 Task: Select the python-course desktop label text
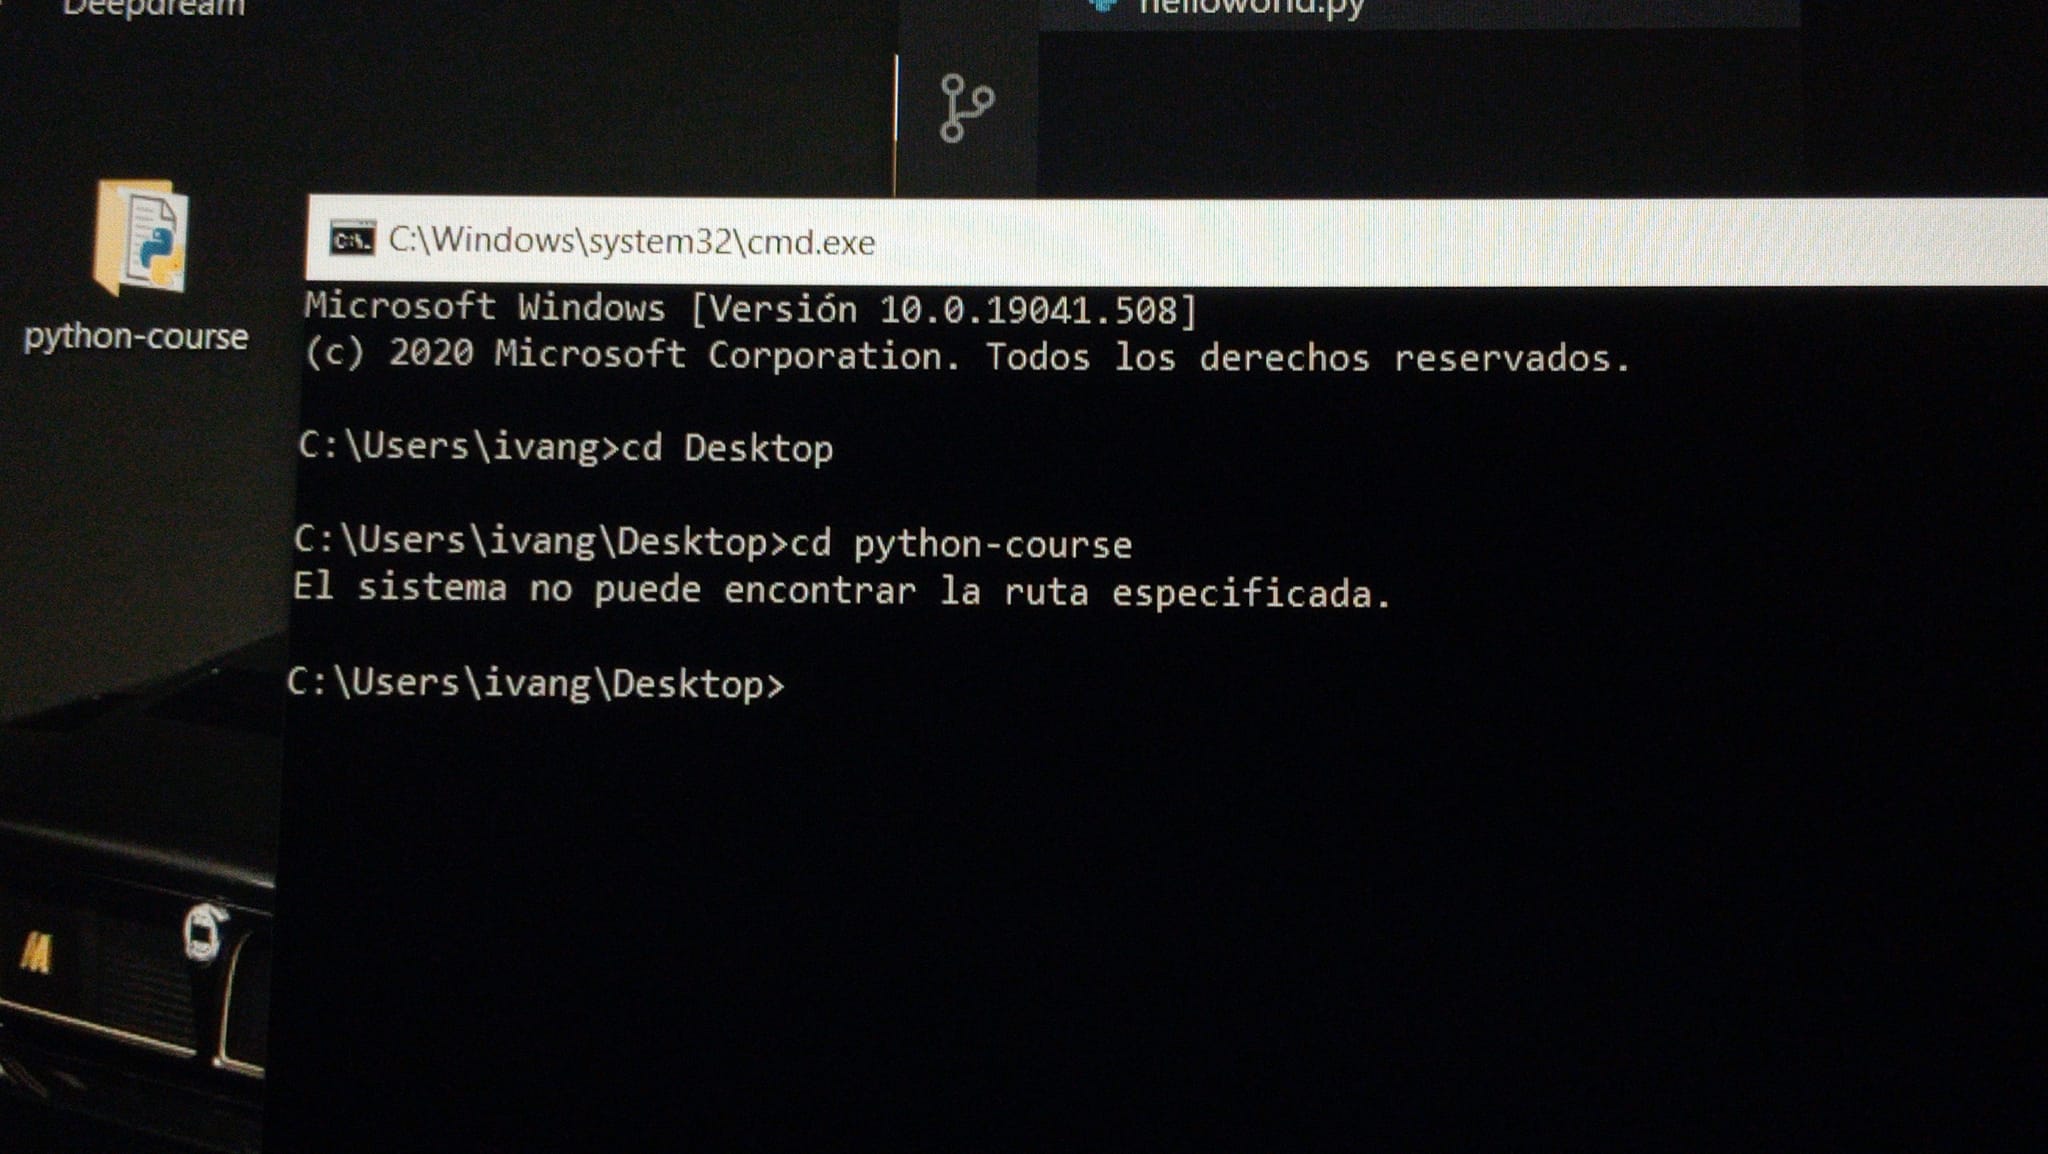(x=136, y=337)
